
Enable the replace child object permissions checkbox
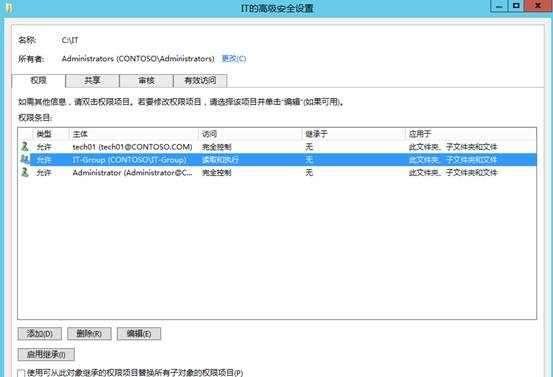[x=22, y=373]
